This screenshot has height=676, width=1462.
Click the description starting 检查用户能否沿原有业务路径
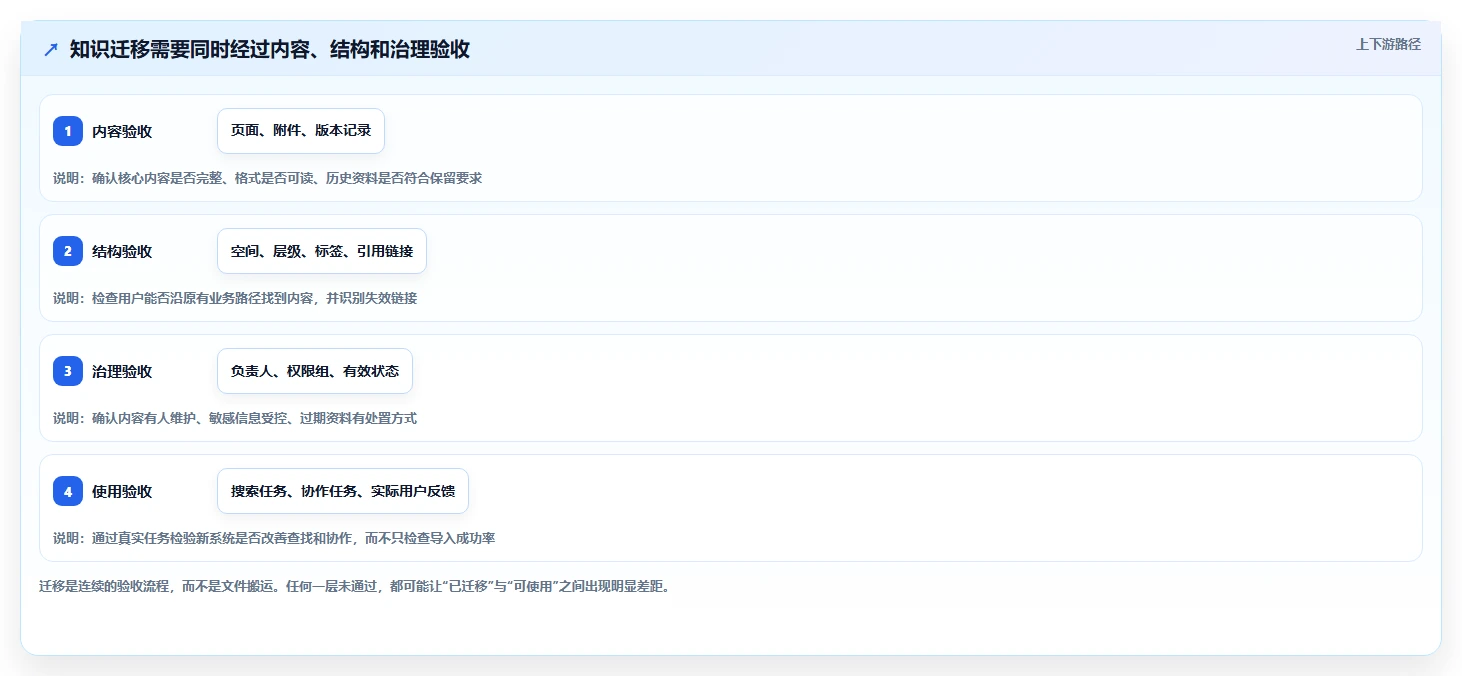coord(235,298)
